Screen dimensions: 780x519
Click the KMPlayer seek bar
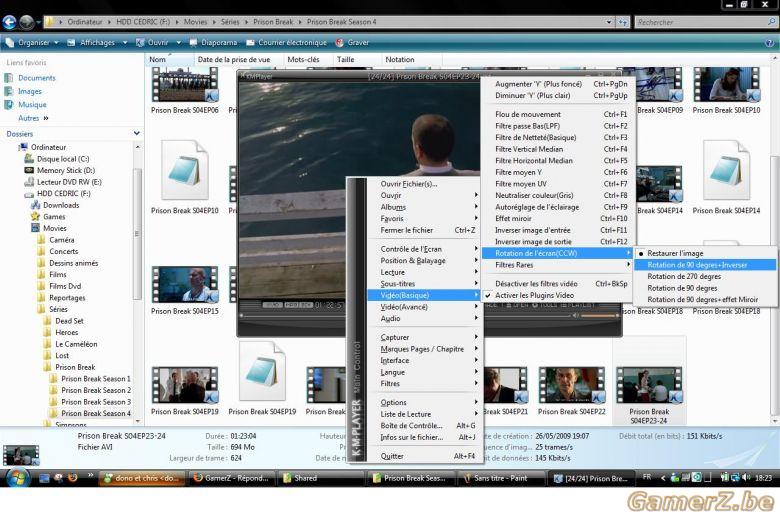pos(293,315)
